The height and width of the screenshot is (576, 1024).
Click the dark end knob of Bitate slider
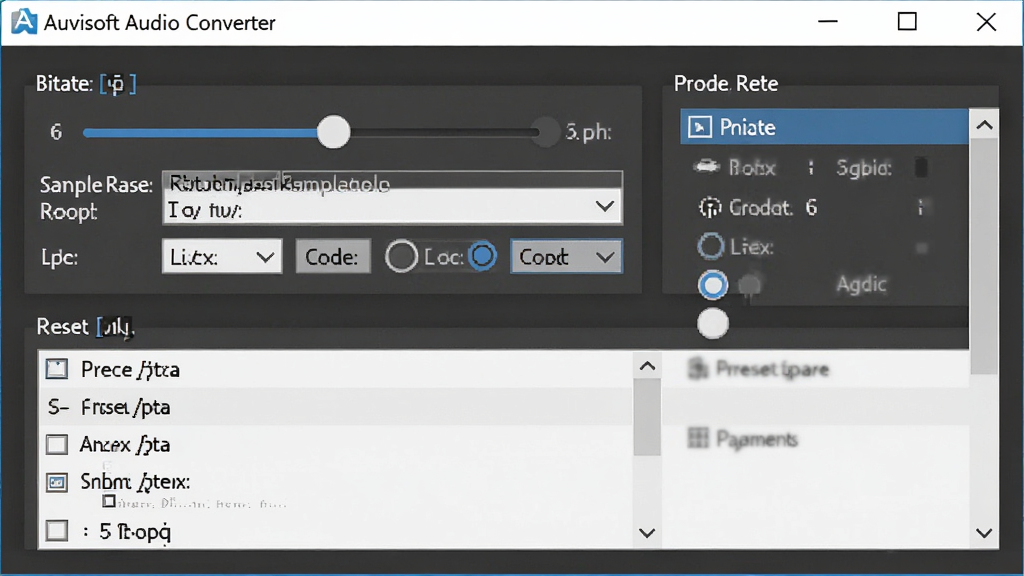click(x=544, y=132)
